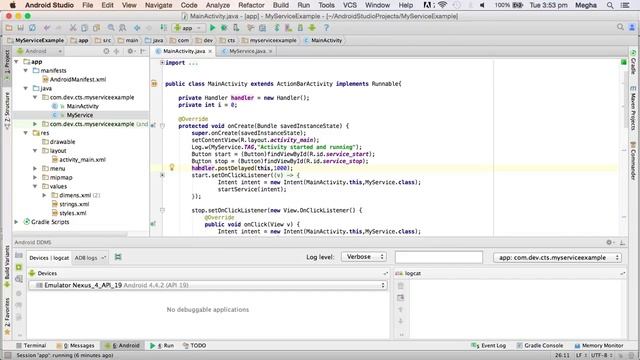This screenshot has height=360, width=640.
Task: Click the Clear logcat trash icon
Action: pyautogui.click(x=400, y=286)
